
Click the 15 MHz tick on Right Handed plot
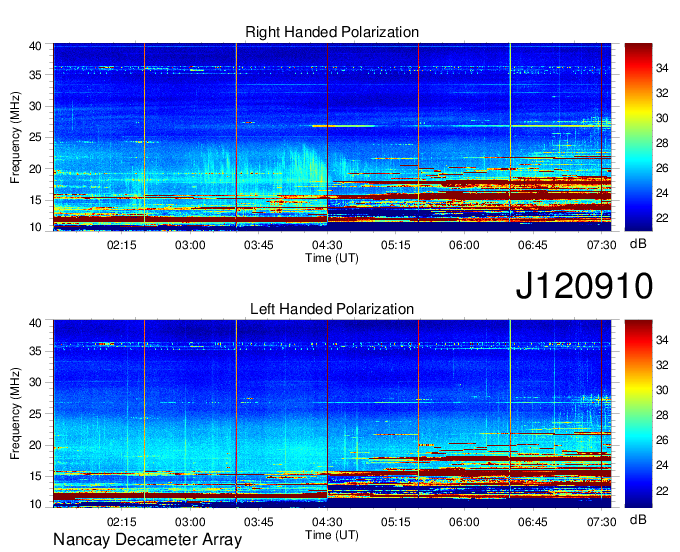click(x=35, y=200)
